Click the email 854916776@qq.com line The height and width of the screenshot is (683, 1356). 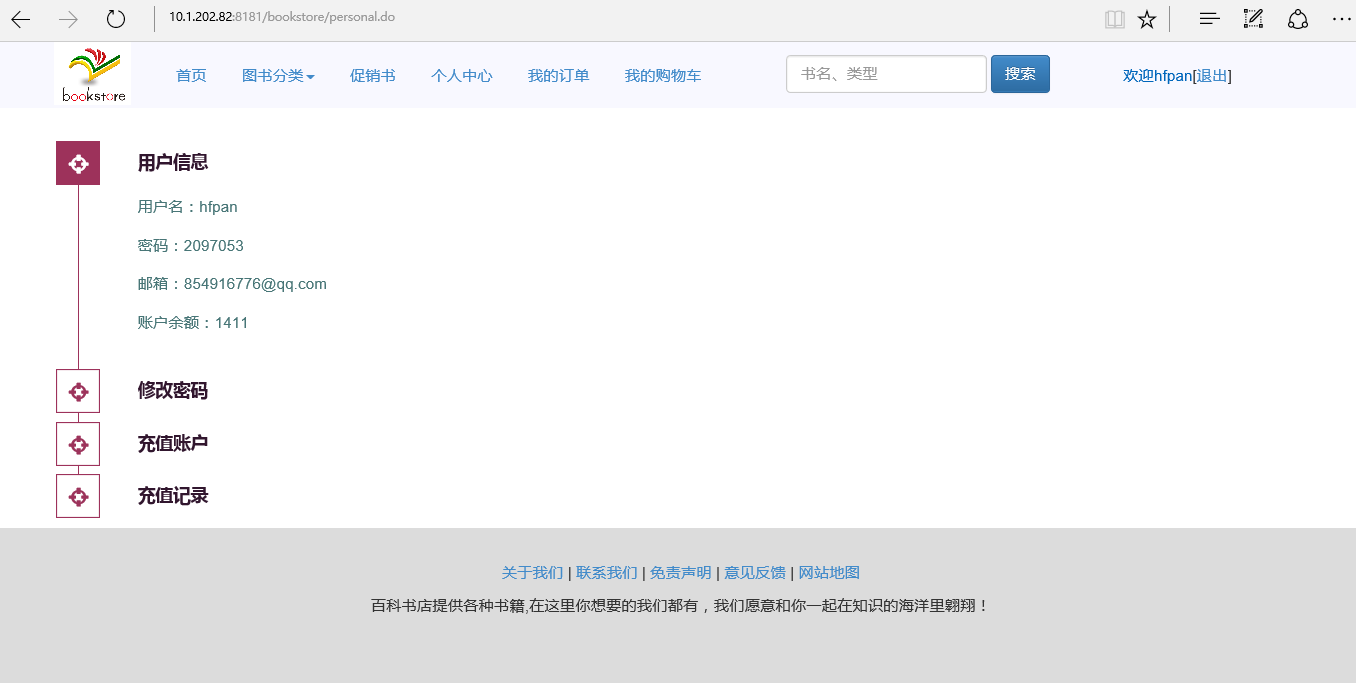[232, 284]
